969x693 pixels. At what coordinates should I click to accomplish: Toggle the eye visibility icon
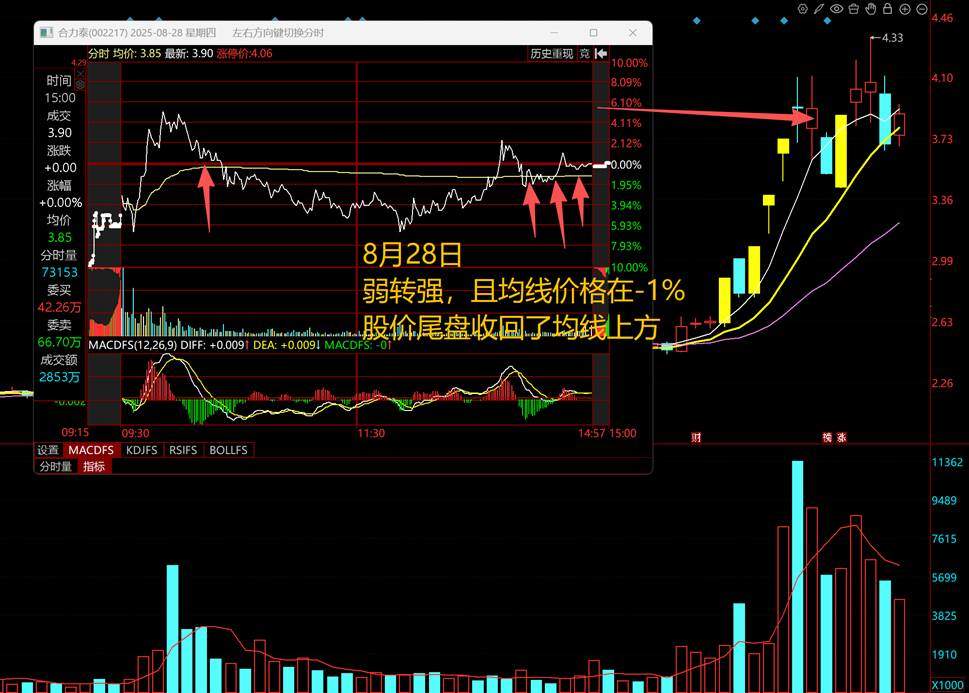837,9
